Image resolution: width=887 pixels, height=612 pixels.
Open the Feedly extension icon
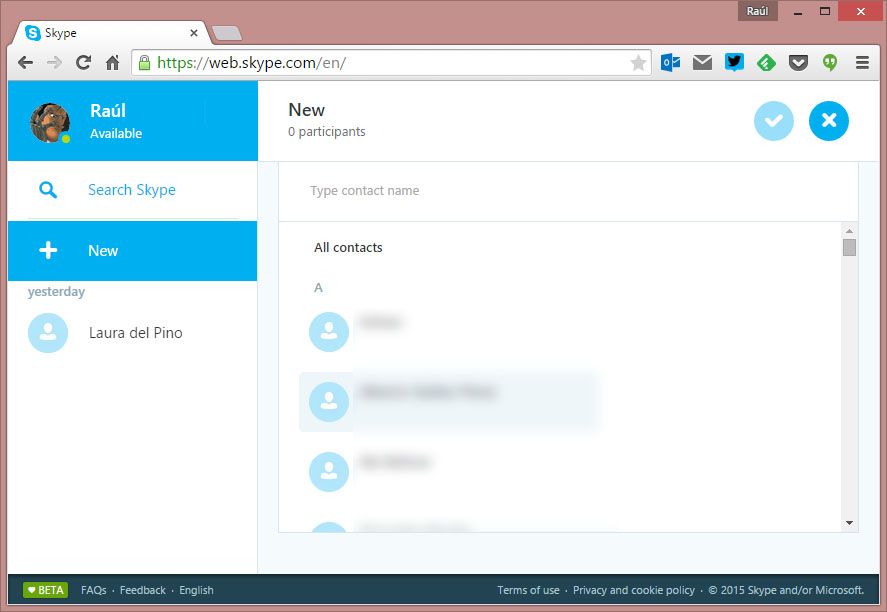tap(766, 62)
